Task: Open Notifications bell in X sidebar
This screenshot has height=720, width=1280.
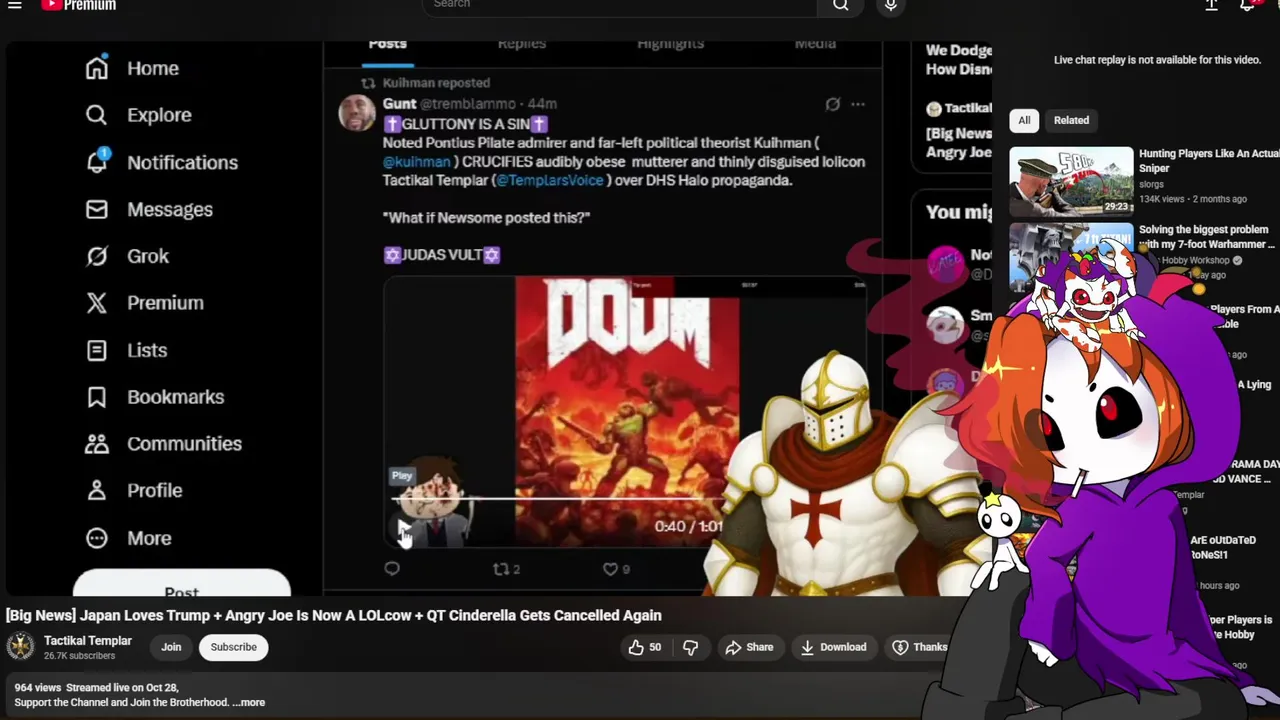Action: point(161,162)
